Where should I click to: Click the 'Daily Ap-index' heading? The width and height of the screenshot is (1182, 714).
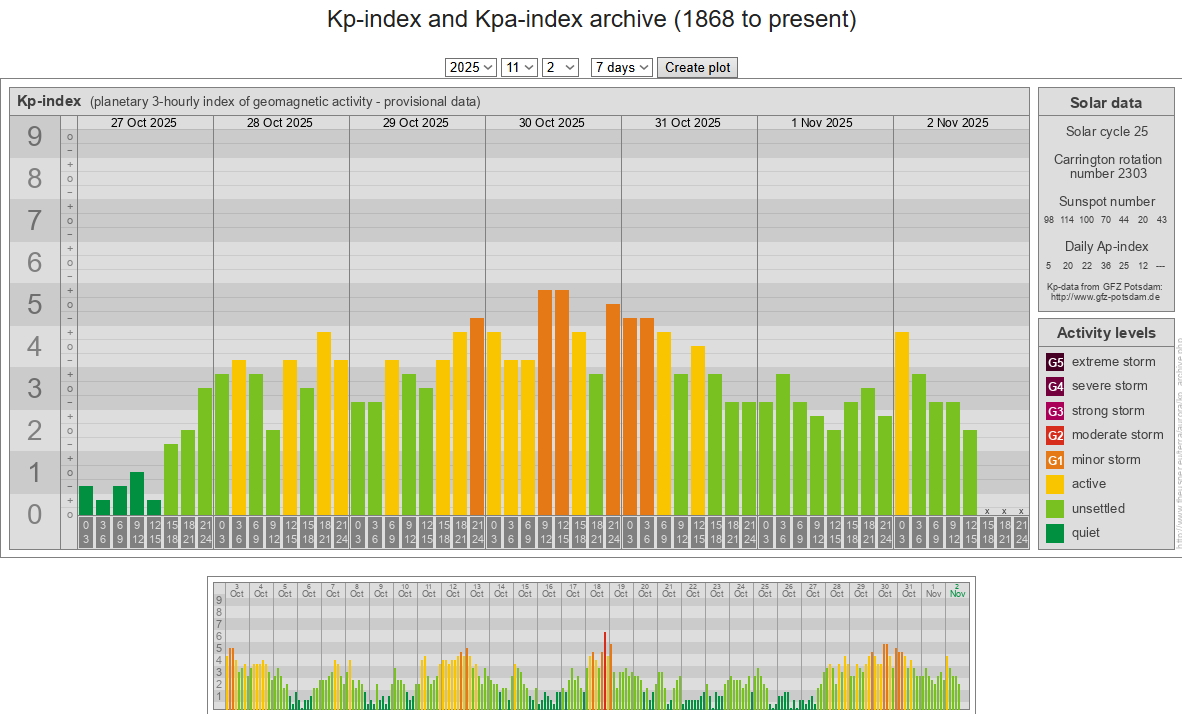[1107, 247]
